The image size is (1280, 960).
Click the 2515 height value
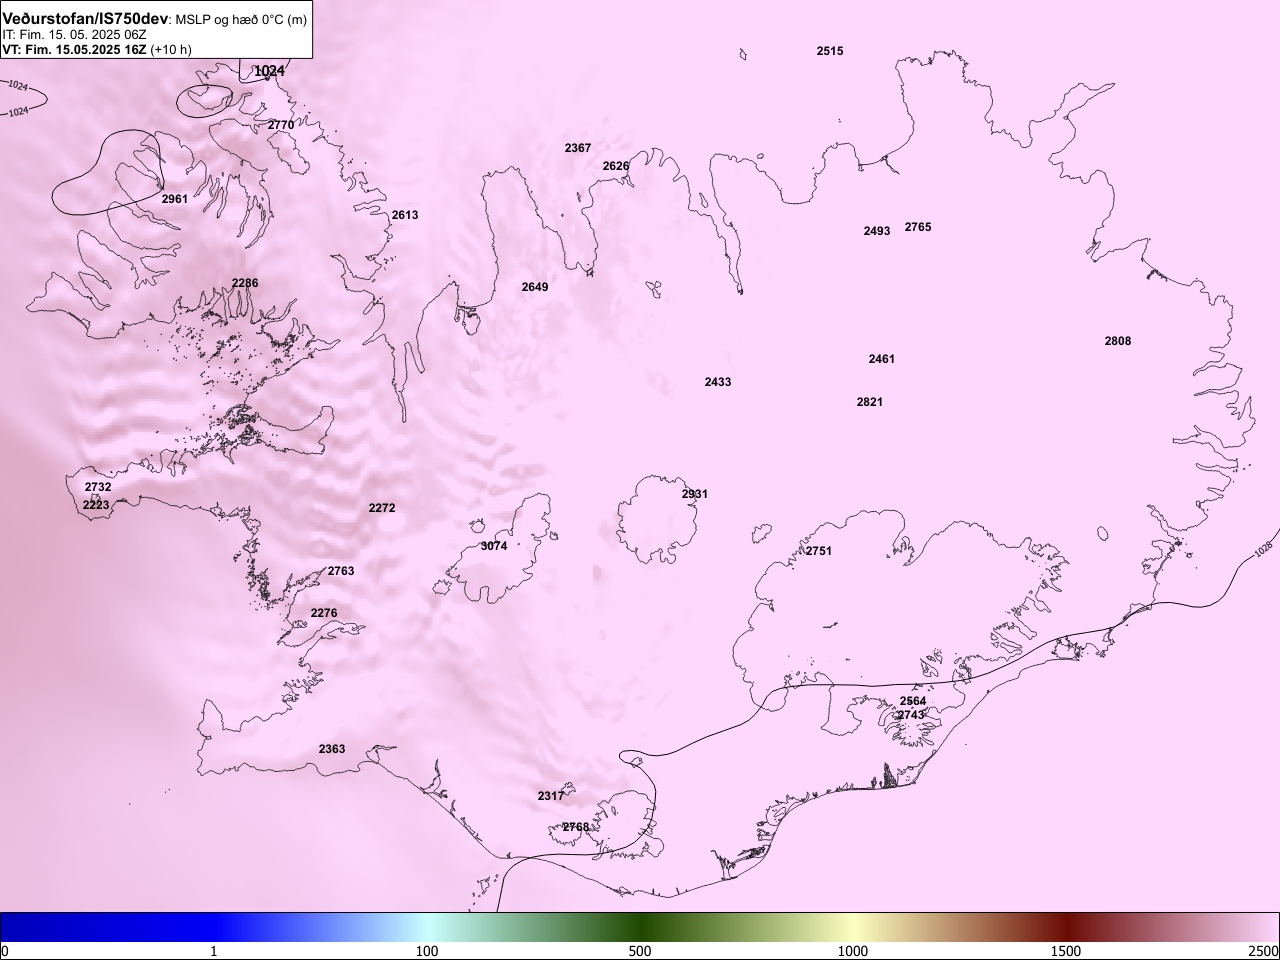[x=830, y=51]
